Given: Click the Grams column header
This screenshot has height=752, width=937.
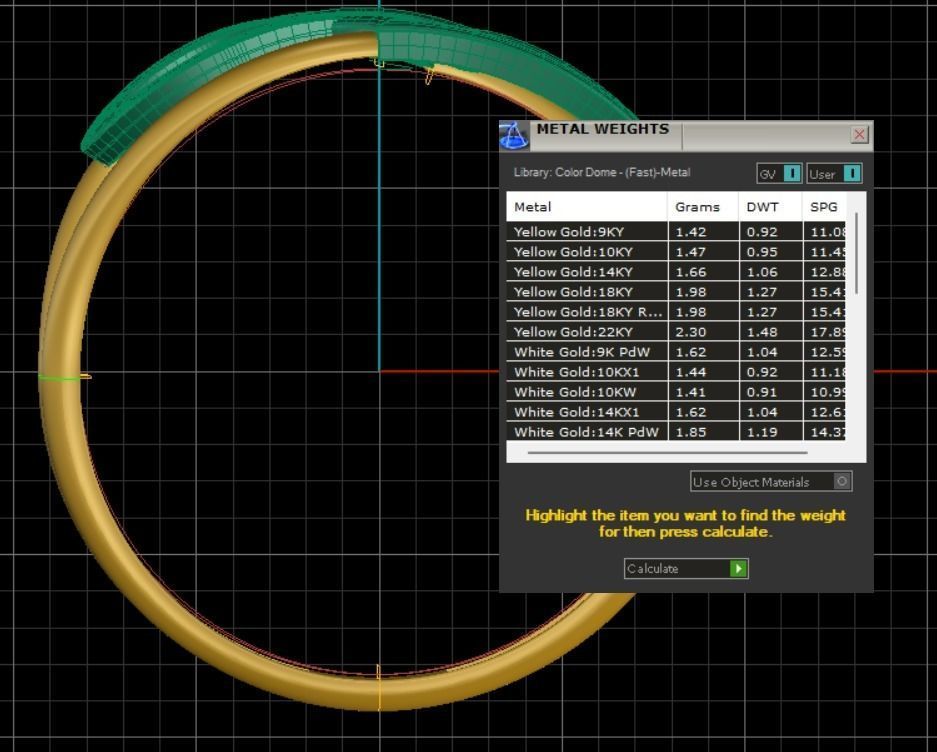Looking at the screenshot, I should pos(703,207).
